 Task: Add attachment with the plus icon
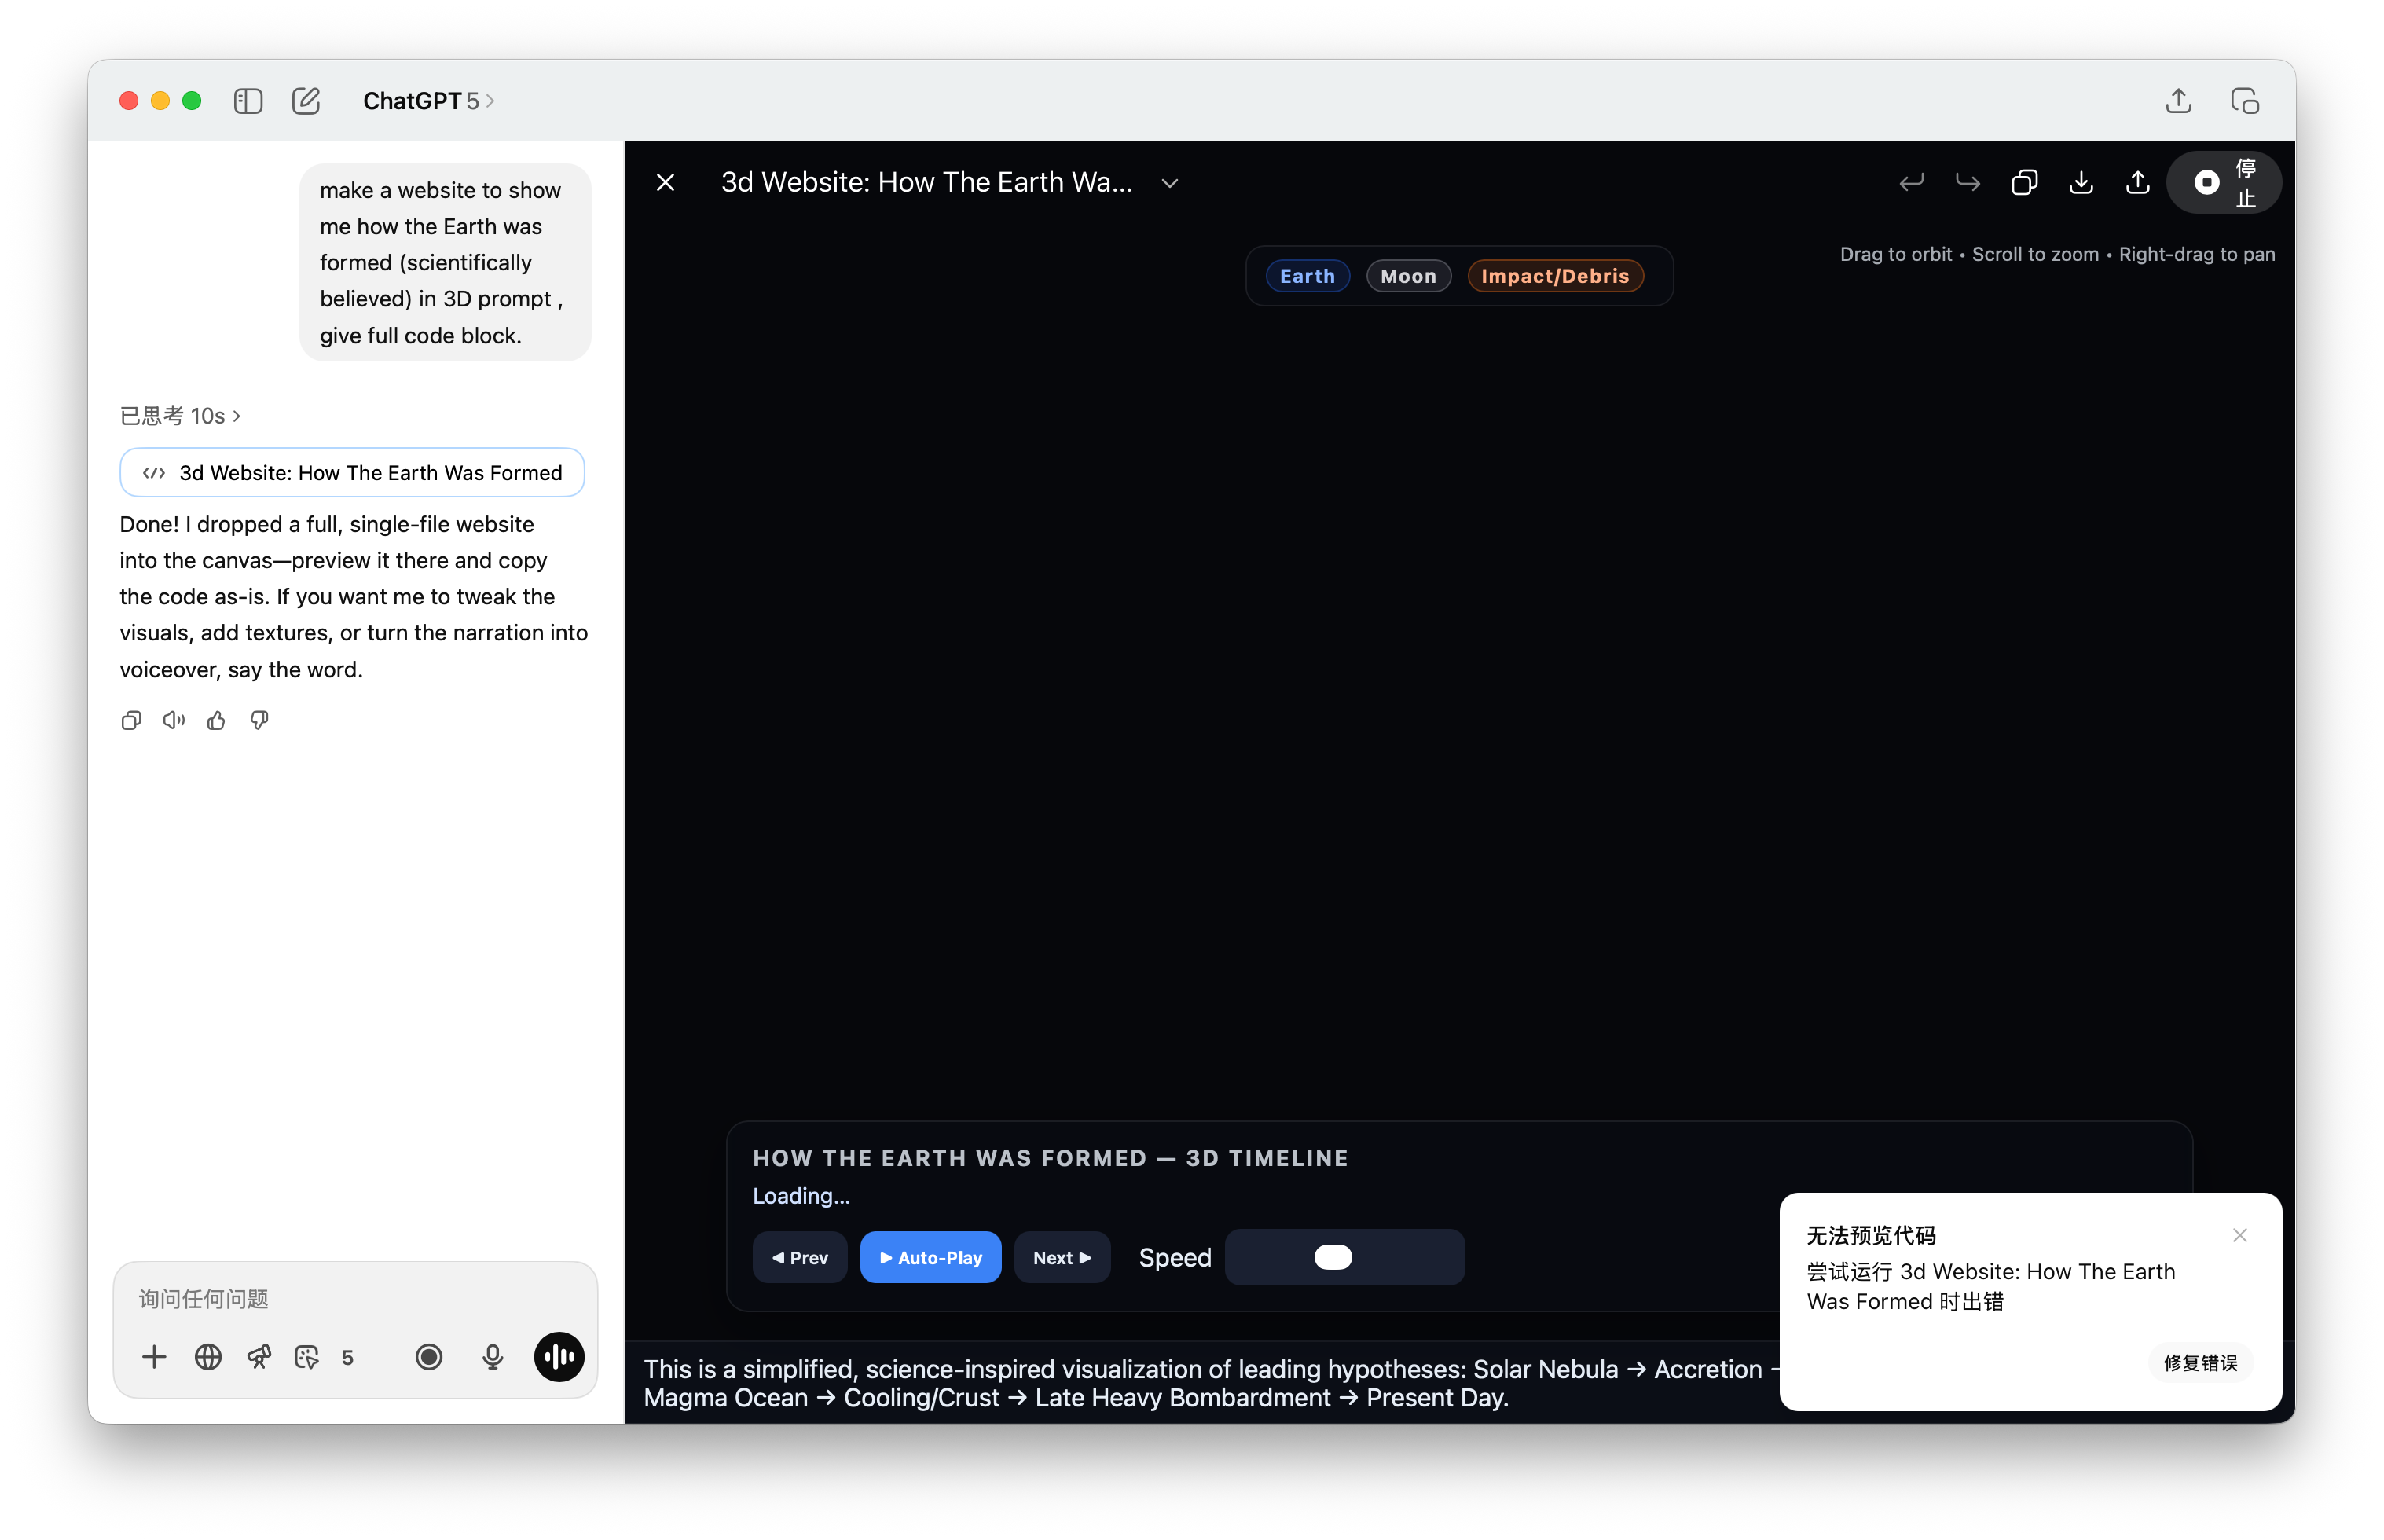point(154,1357)
